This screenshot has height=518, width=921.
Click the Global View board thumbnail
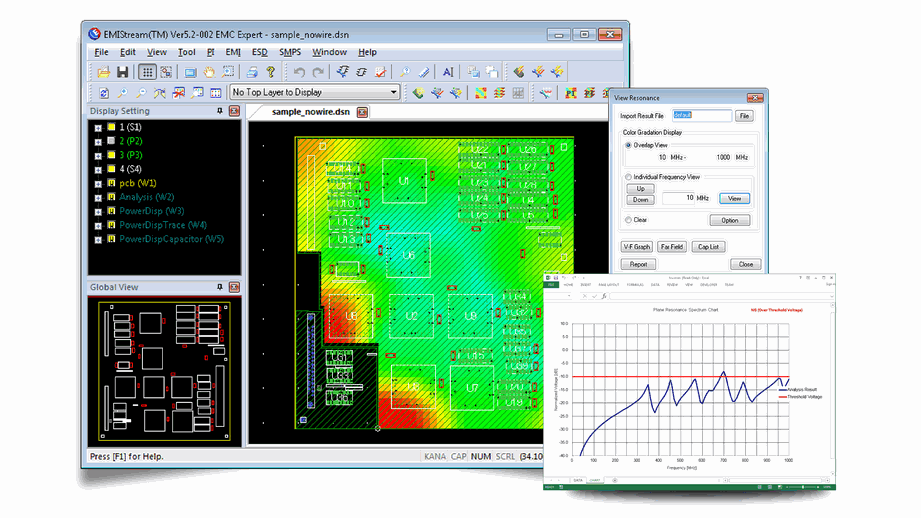(164, 372)
